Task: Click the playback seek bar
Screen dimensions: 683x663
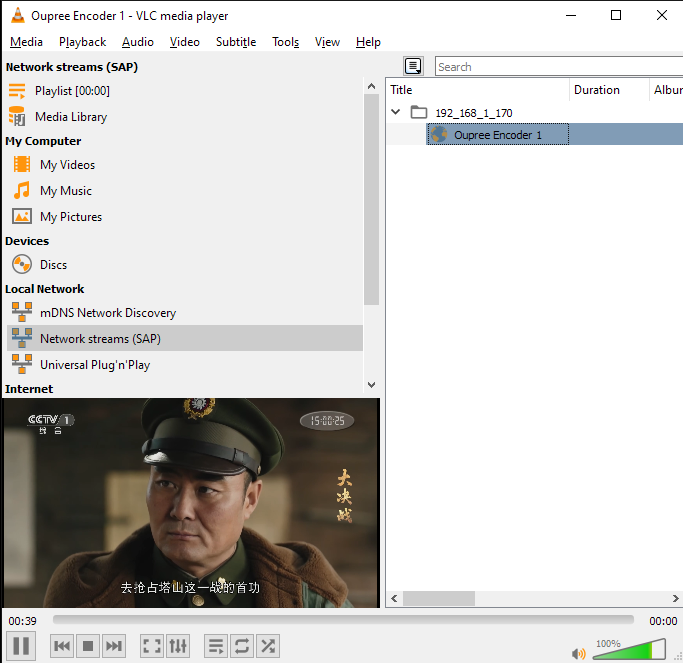Action: 343,619
